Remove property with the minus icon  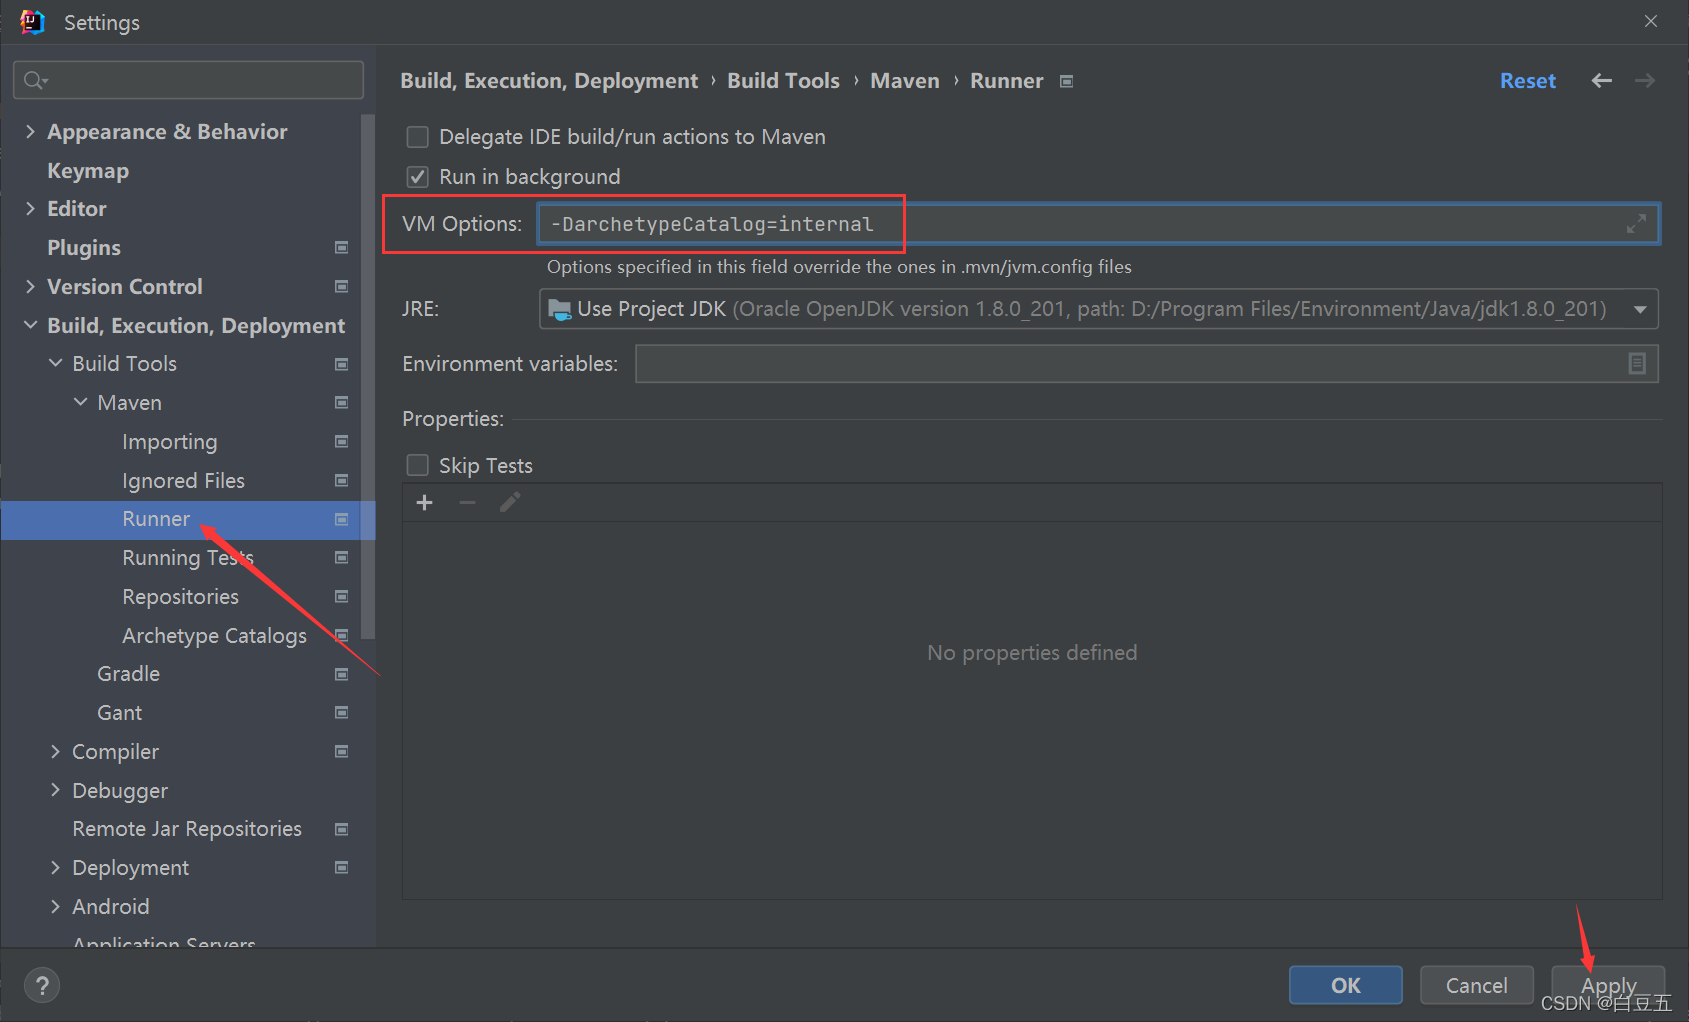(x=467, y=502)
